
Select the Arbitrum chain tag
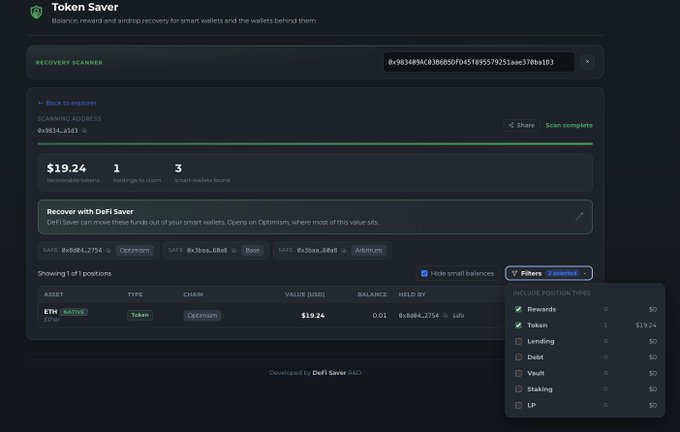click(369, 251)
